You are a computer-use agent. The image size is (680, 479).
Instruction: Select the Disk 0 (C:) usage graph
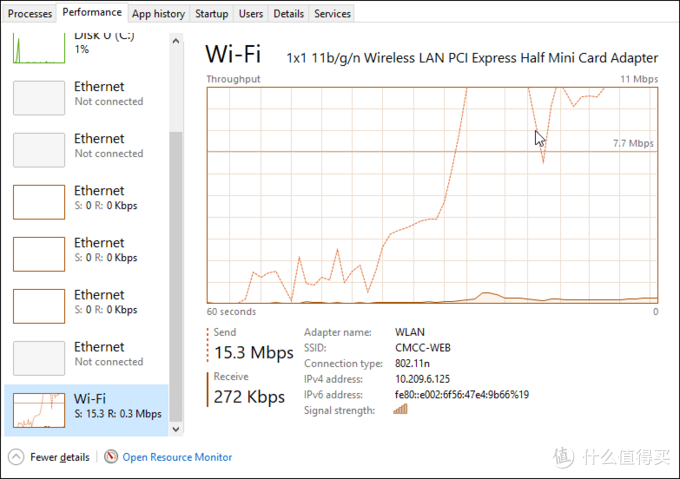39,48
